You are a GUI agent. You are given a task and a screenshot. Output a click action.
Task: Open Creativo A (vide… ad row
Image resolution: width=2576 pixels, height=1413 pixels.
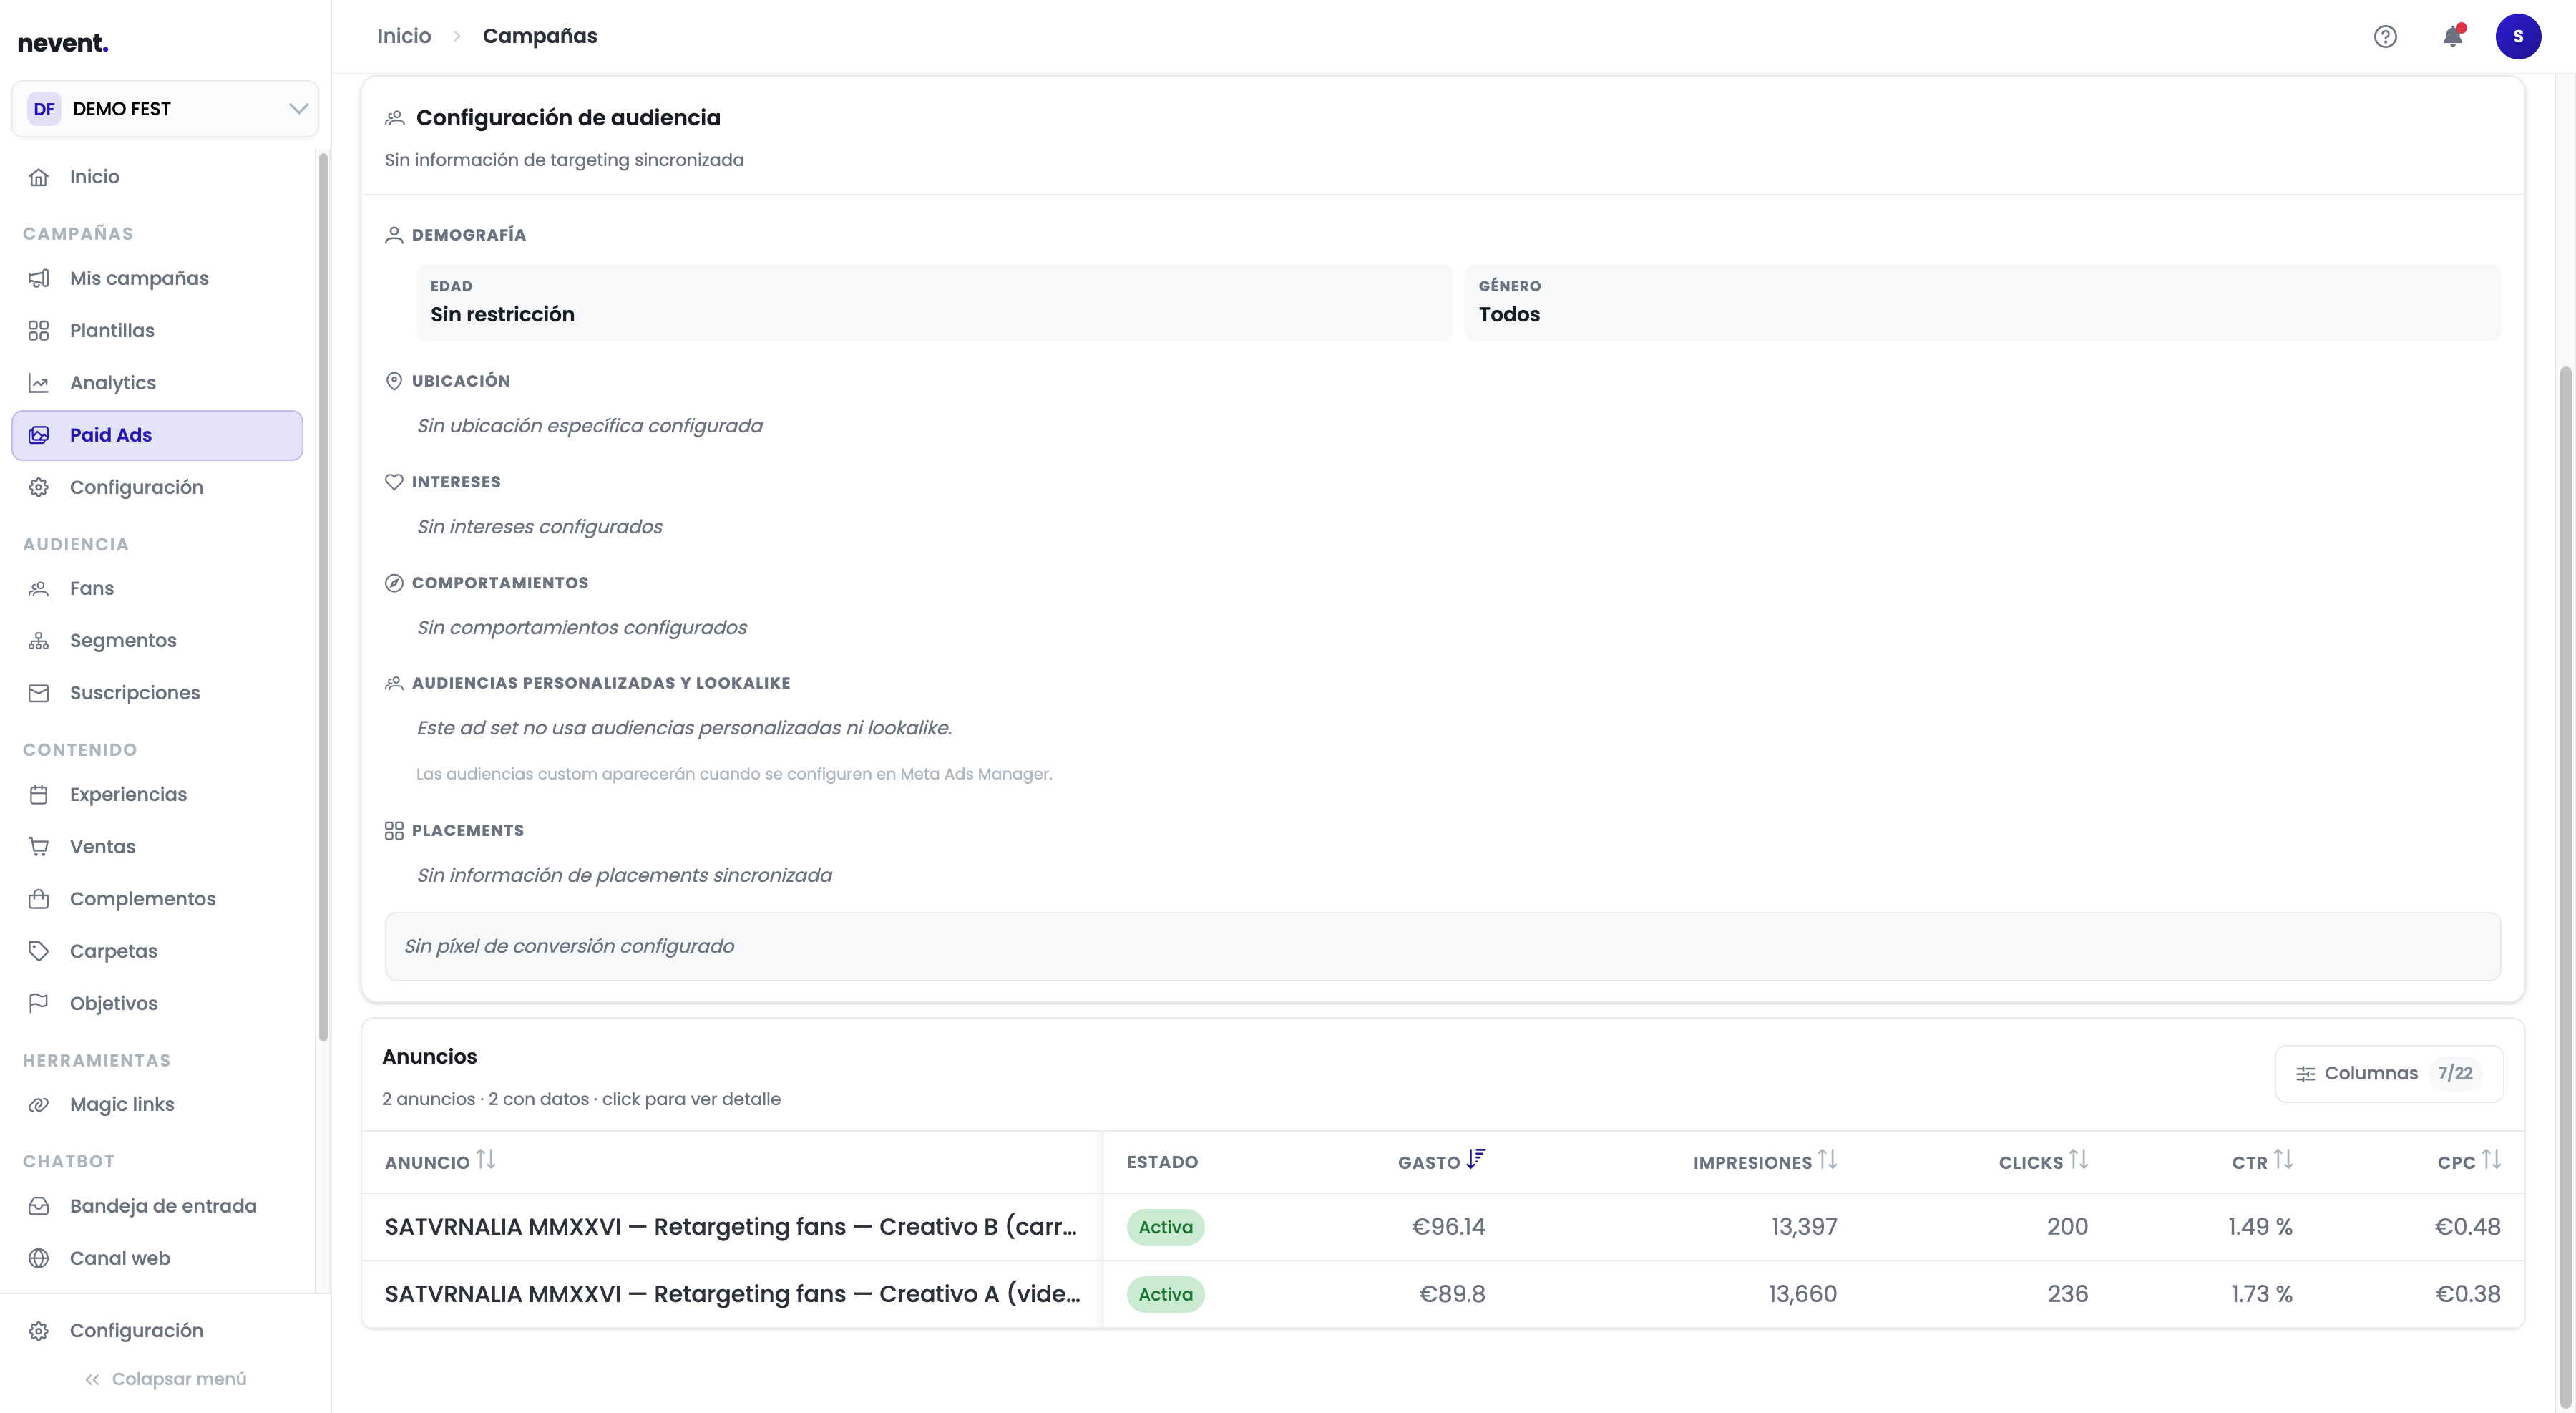[1442, 1294]
